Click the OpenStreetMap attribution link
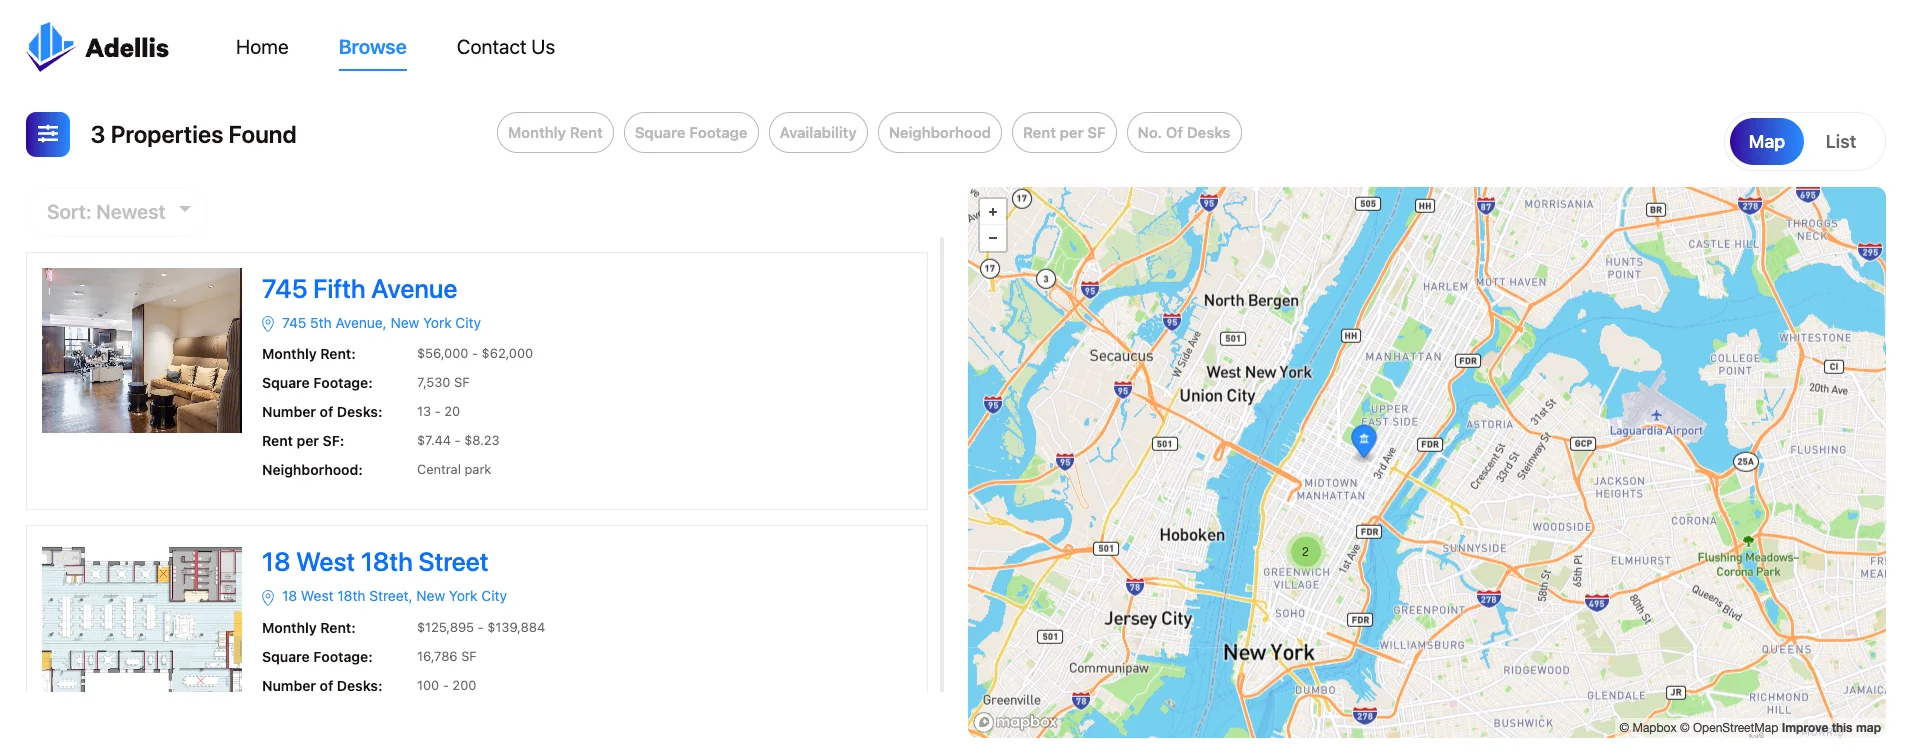Image resolution: width=1912 pixels, height=754 pixels. (1729, 728)
